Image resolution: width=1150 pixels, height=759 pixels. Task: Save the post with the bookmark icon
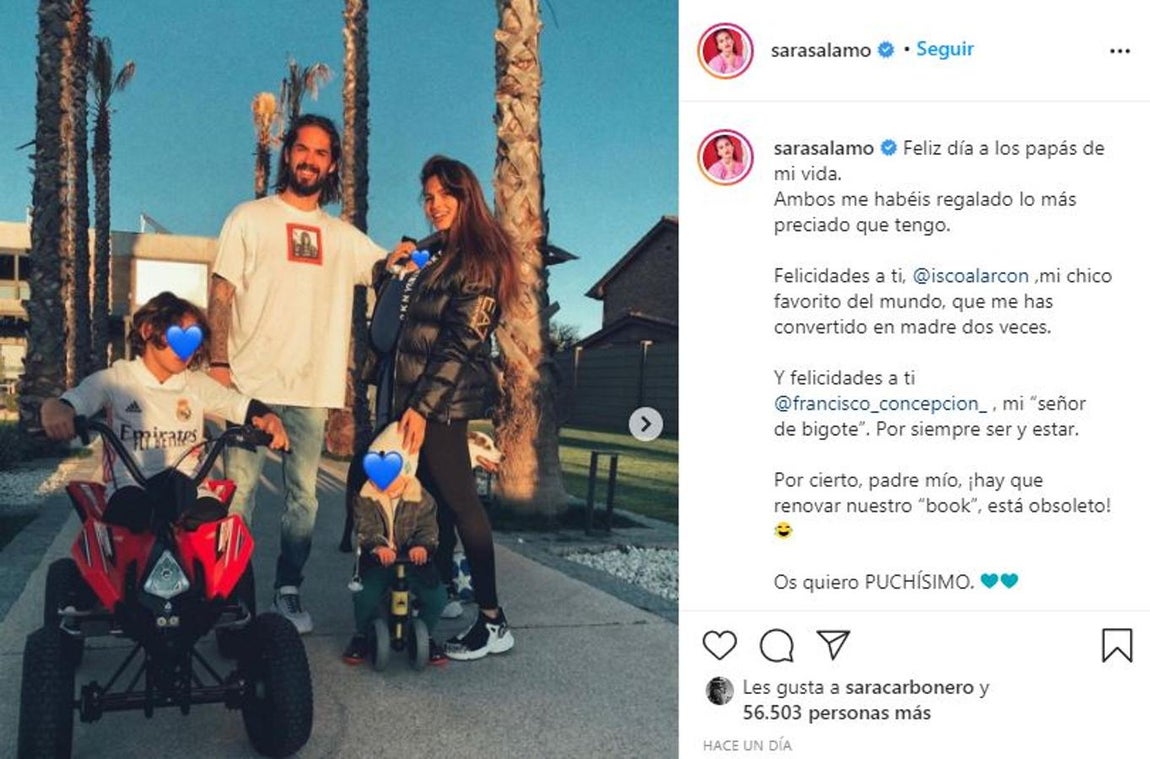(x=1116, y=645)
